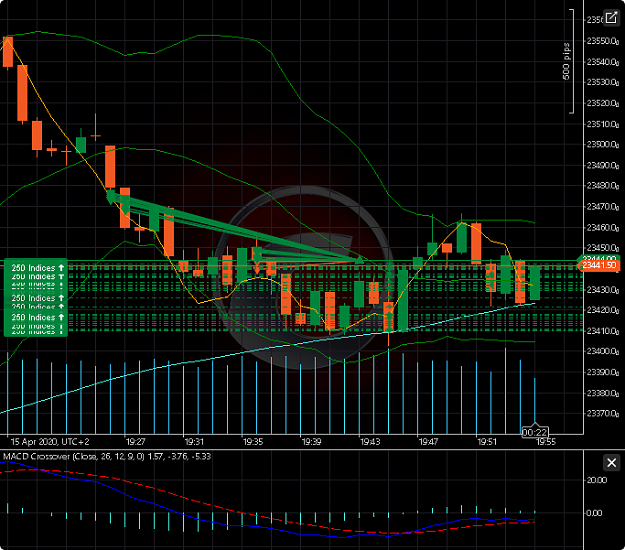Viewport: 625px width, 550px height.
Task: Click the 23370.0 price axis label
Action: (603, 413)
